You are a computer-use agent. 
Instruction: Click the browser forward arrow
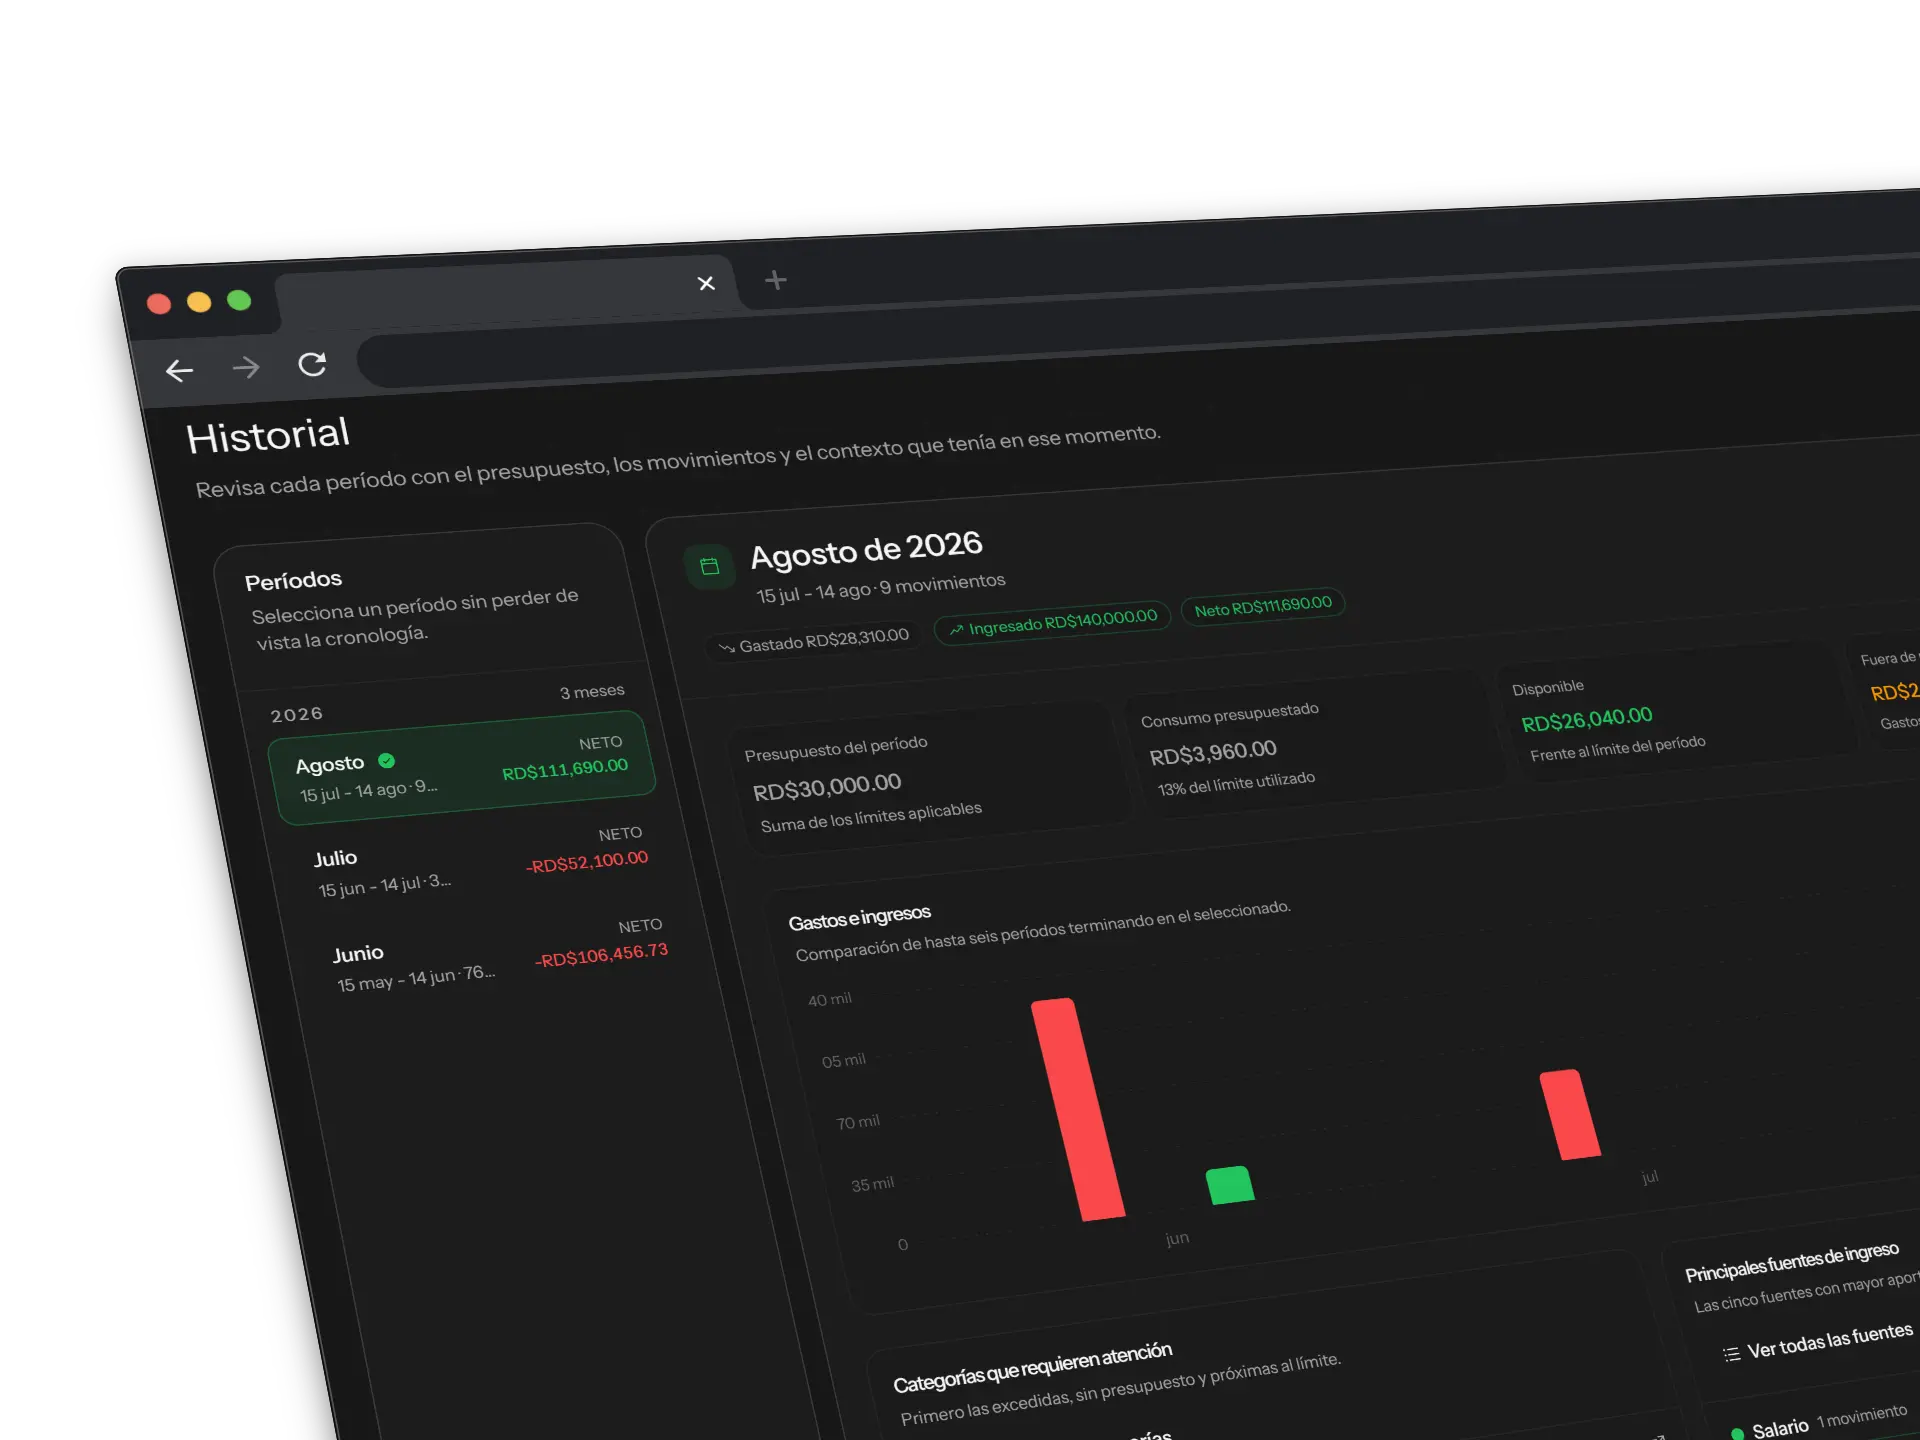point(245,368)
